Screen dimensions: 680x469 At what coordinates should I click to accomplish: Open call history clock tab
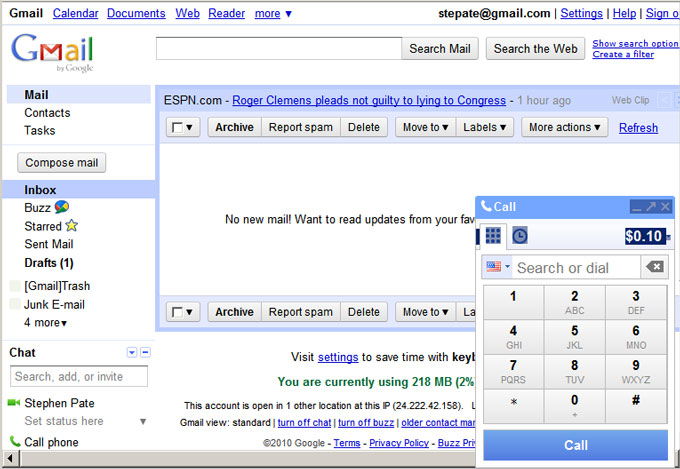point(520,236)
